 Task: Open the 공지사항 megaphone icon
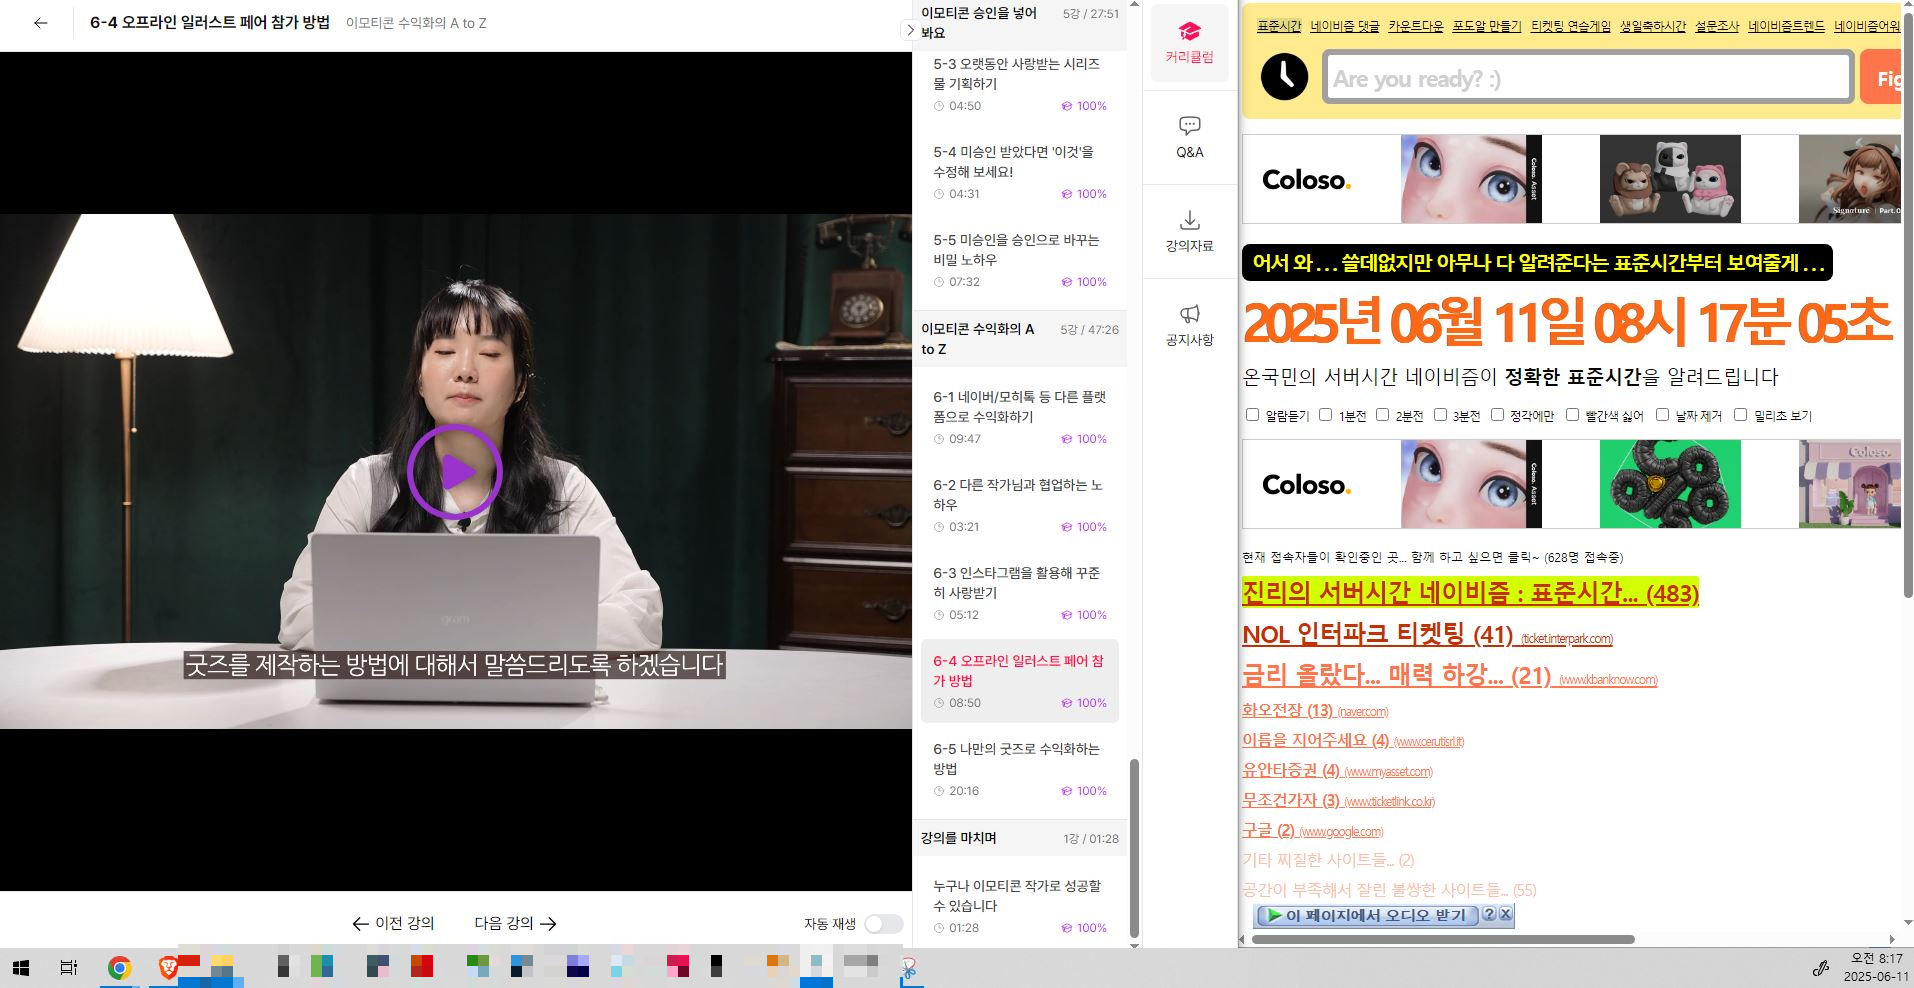[x=1189, y=325]
